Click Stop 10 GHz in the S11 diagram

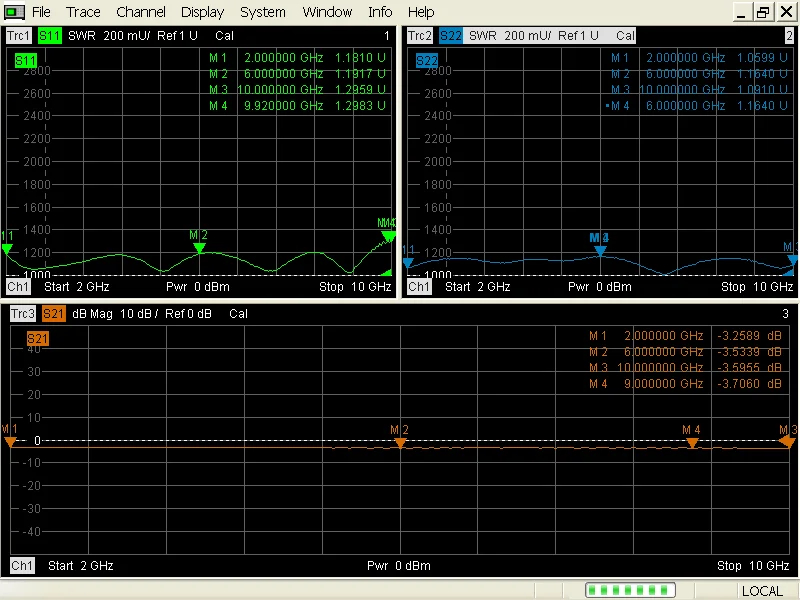pyautogui.click(x=355, y=287)
